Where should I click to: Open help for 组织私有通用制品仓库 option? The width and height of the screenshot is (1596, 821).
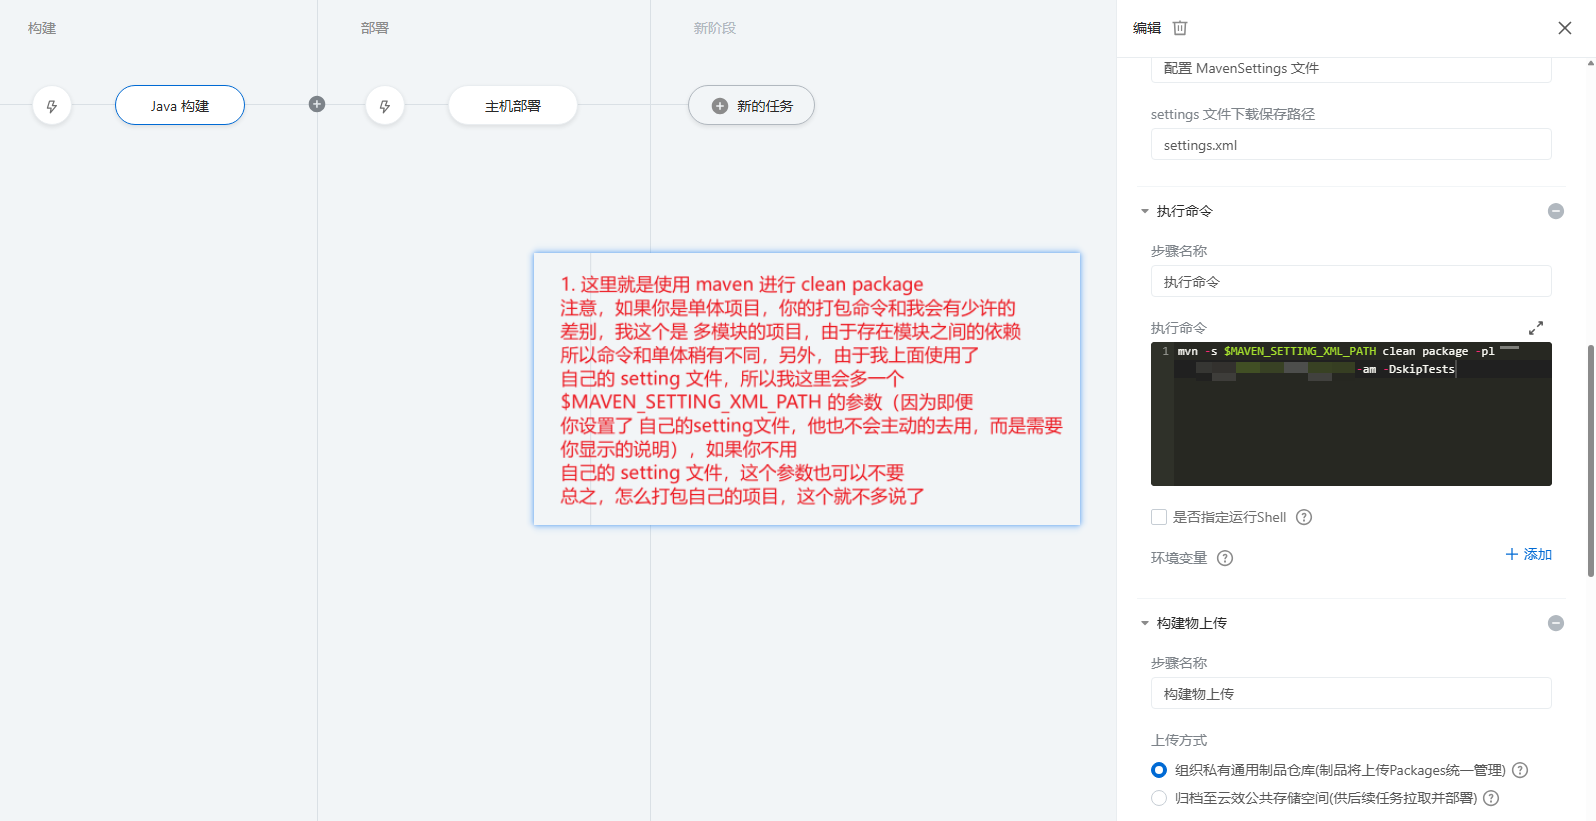pos(1520,770)
